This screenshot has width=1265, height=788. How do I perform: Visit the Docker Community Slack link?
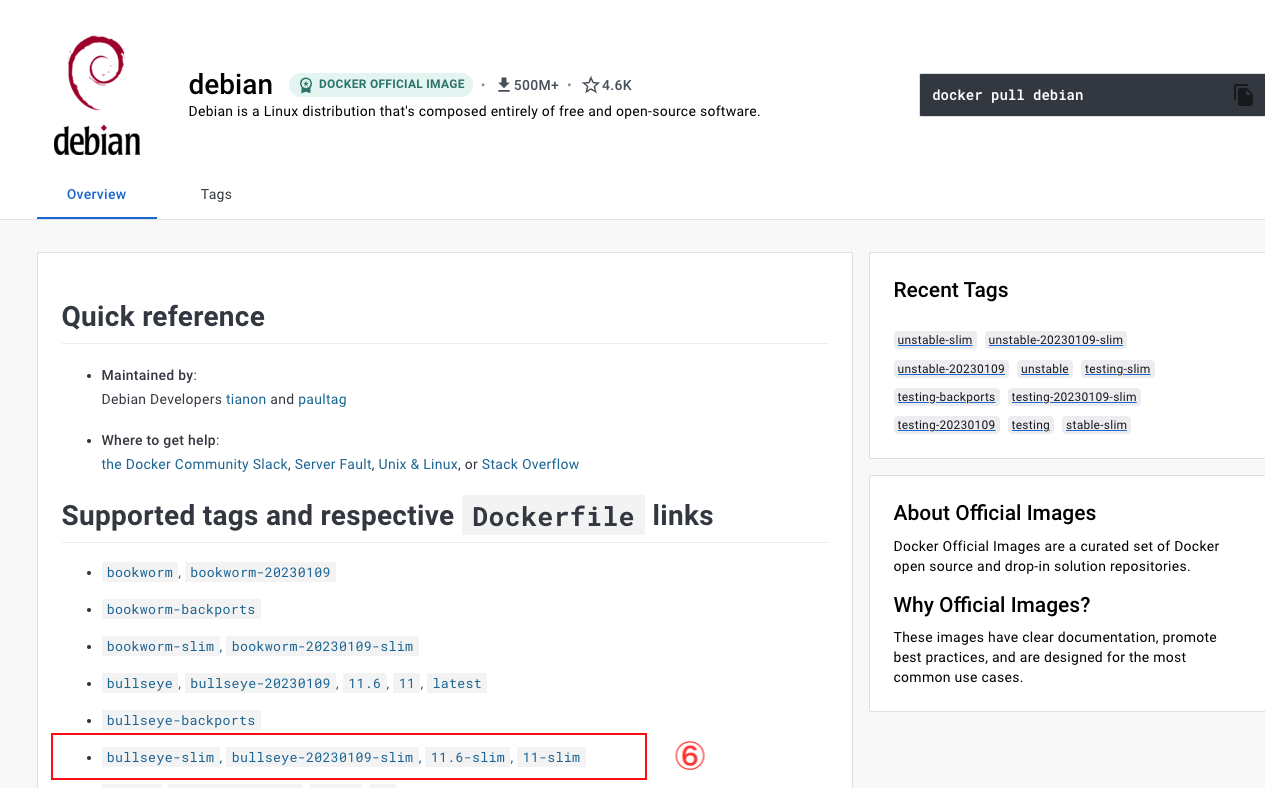(195, 464)
